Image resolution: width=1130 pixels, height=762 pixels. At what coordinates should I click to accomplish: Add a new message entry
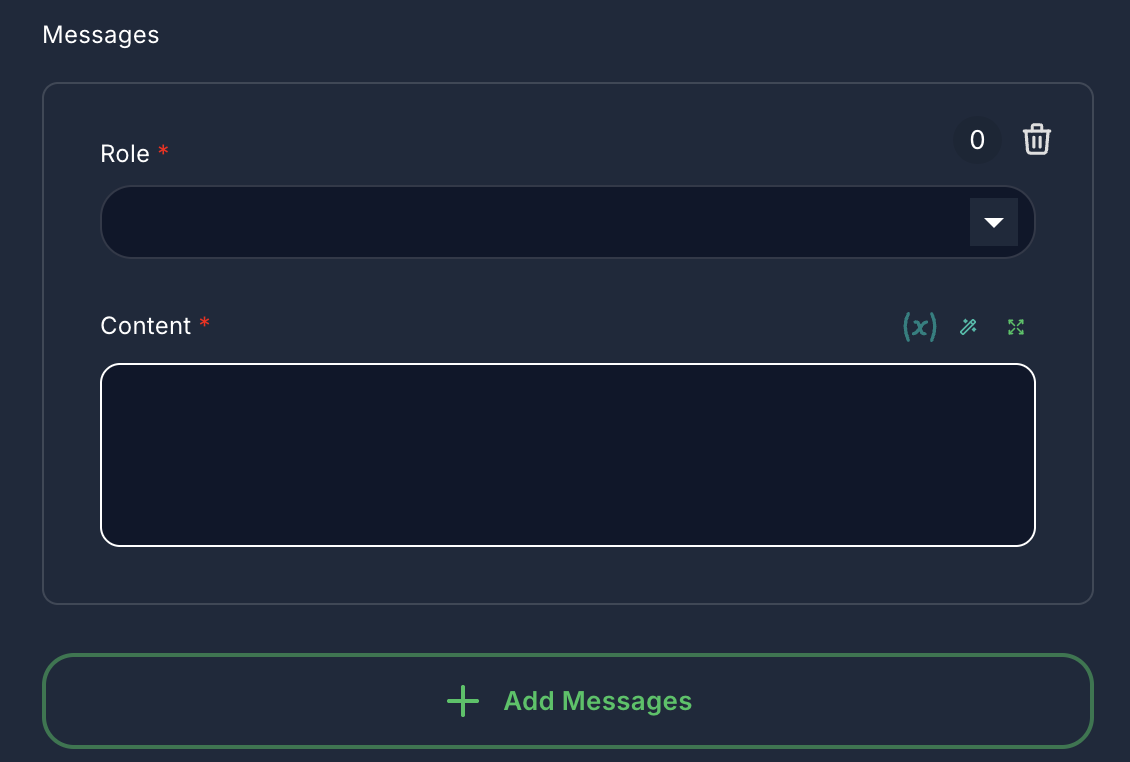(x=567, y=701)
